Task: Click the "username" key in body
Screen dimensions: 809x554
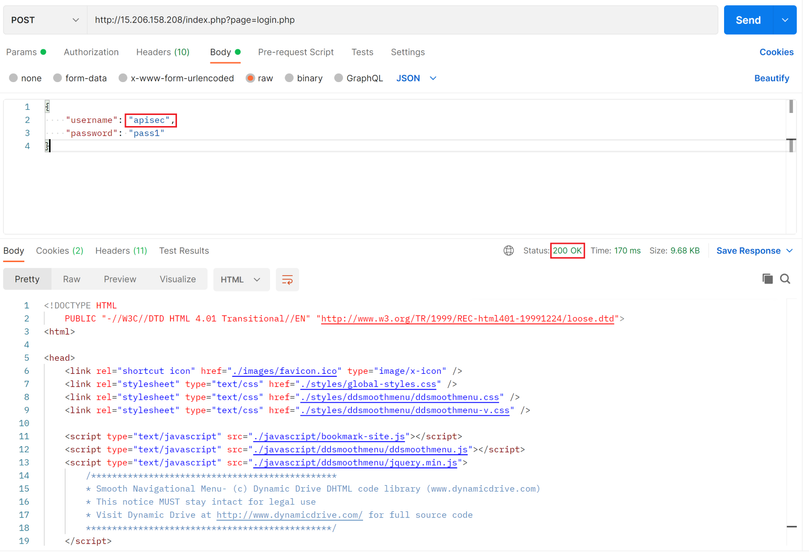Action: click(91, 120)
